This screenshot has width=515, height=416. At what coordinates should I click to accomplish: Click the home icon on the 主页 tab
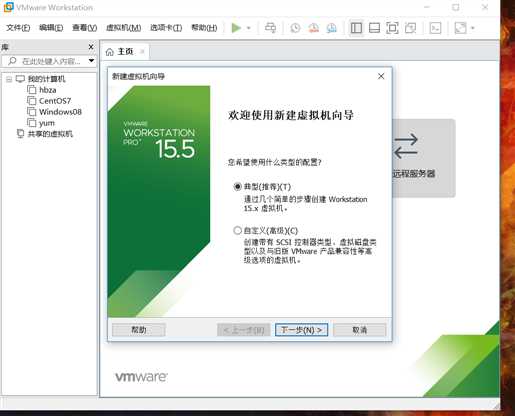click(x=110, y=52)
